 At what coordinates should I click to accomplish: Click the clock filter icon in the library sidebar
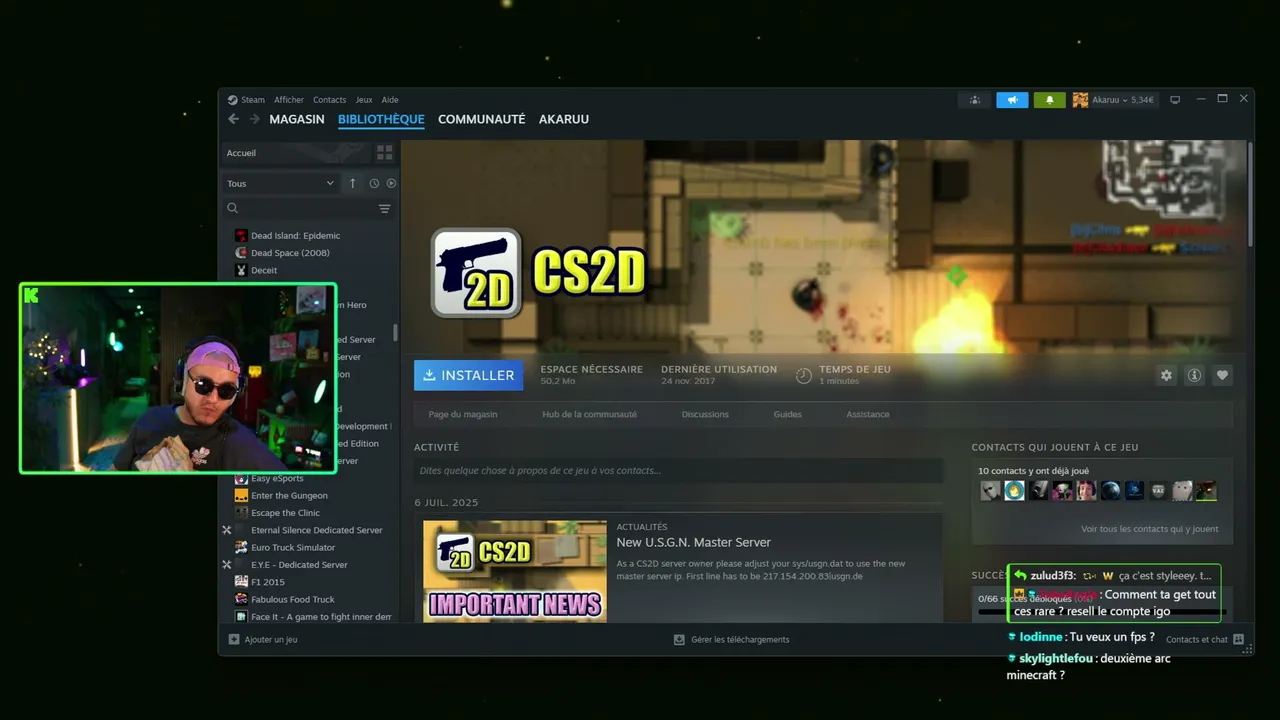click(x=374, y=183)
